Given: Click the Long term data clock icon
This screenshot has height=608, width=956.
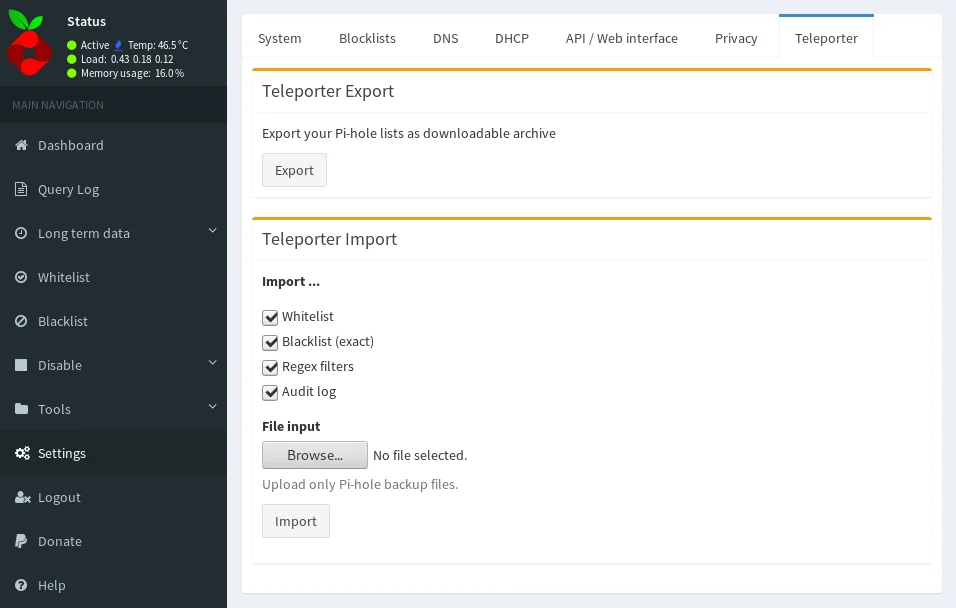Looking at the screenshot, I should click(21, 233).
